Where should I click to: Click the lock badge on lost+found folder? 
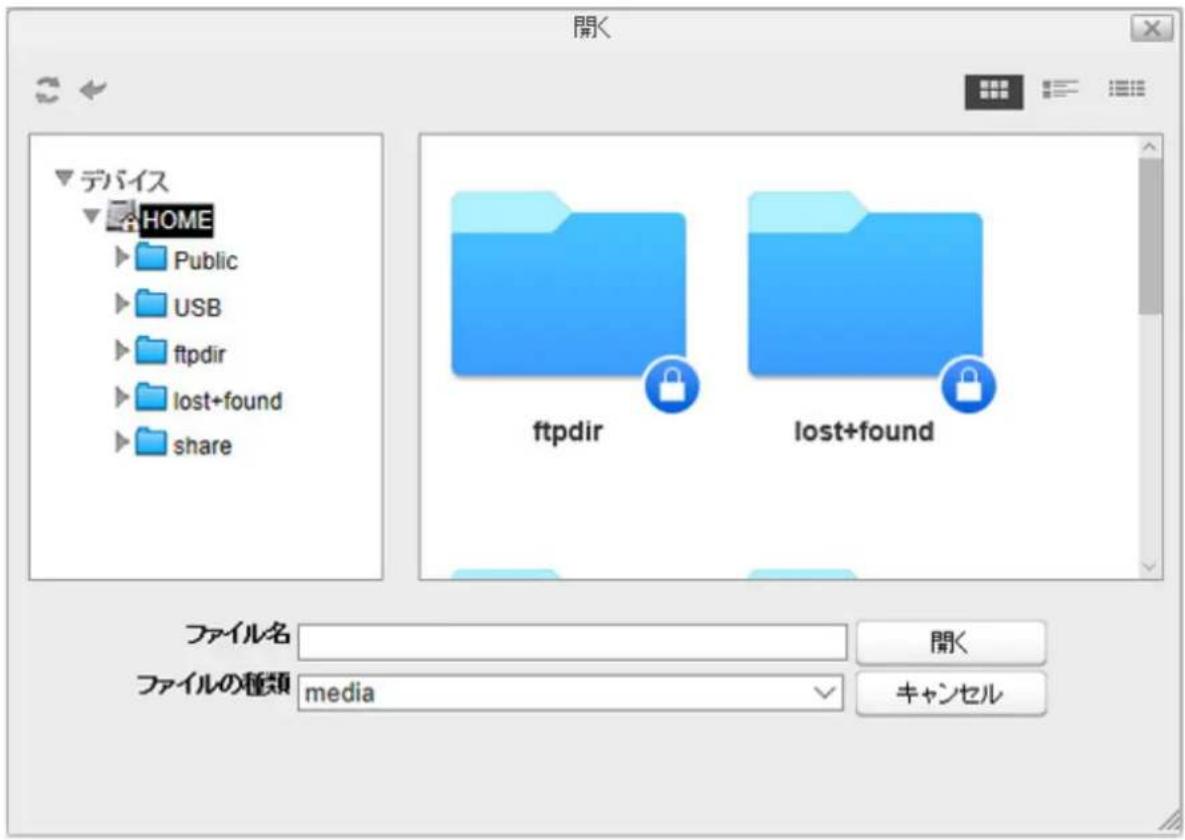point(968,386)
